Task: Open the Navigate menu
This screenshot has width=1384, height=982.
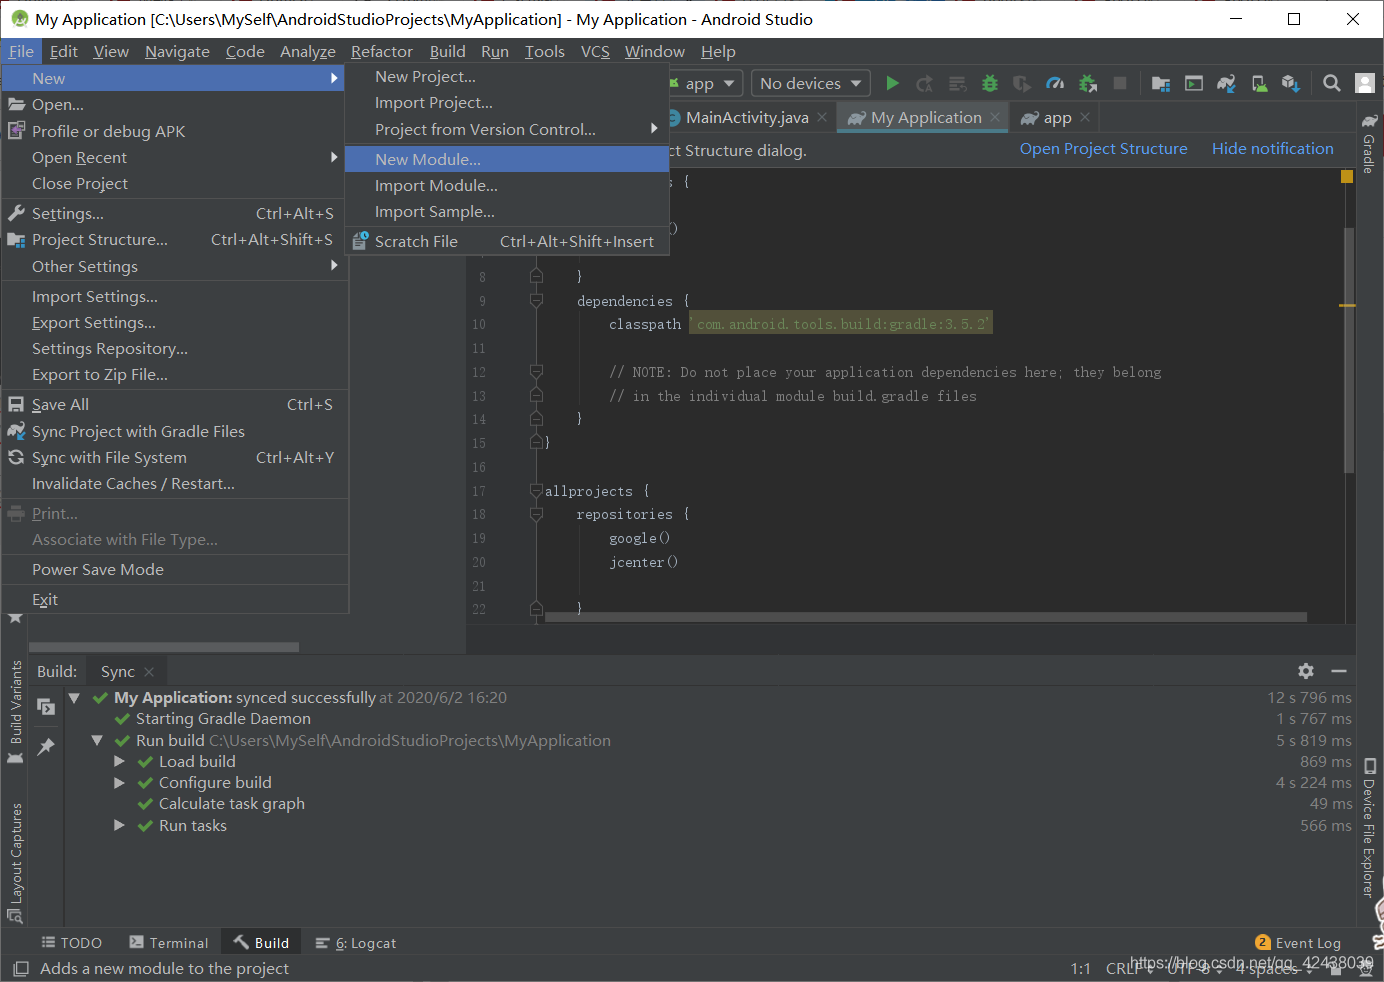Action: pos(177,52)
